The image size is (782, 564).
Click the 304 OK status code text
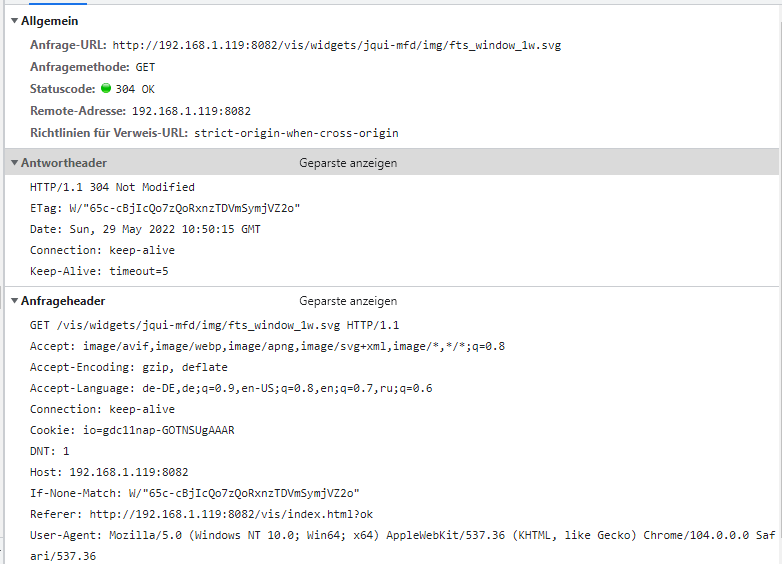[132, 89]
